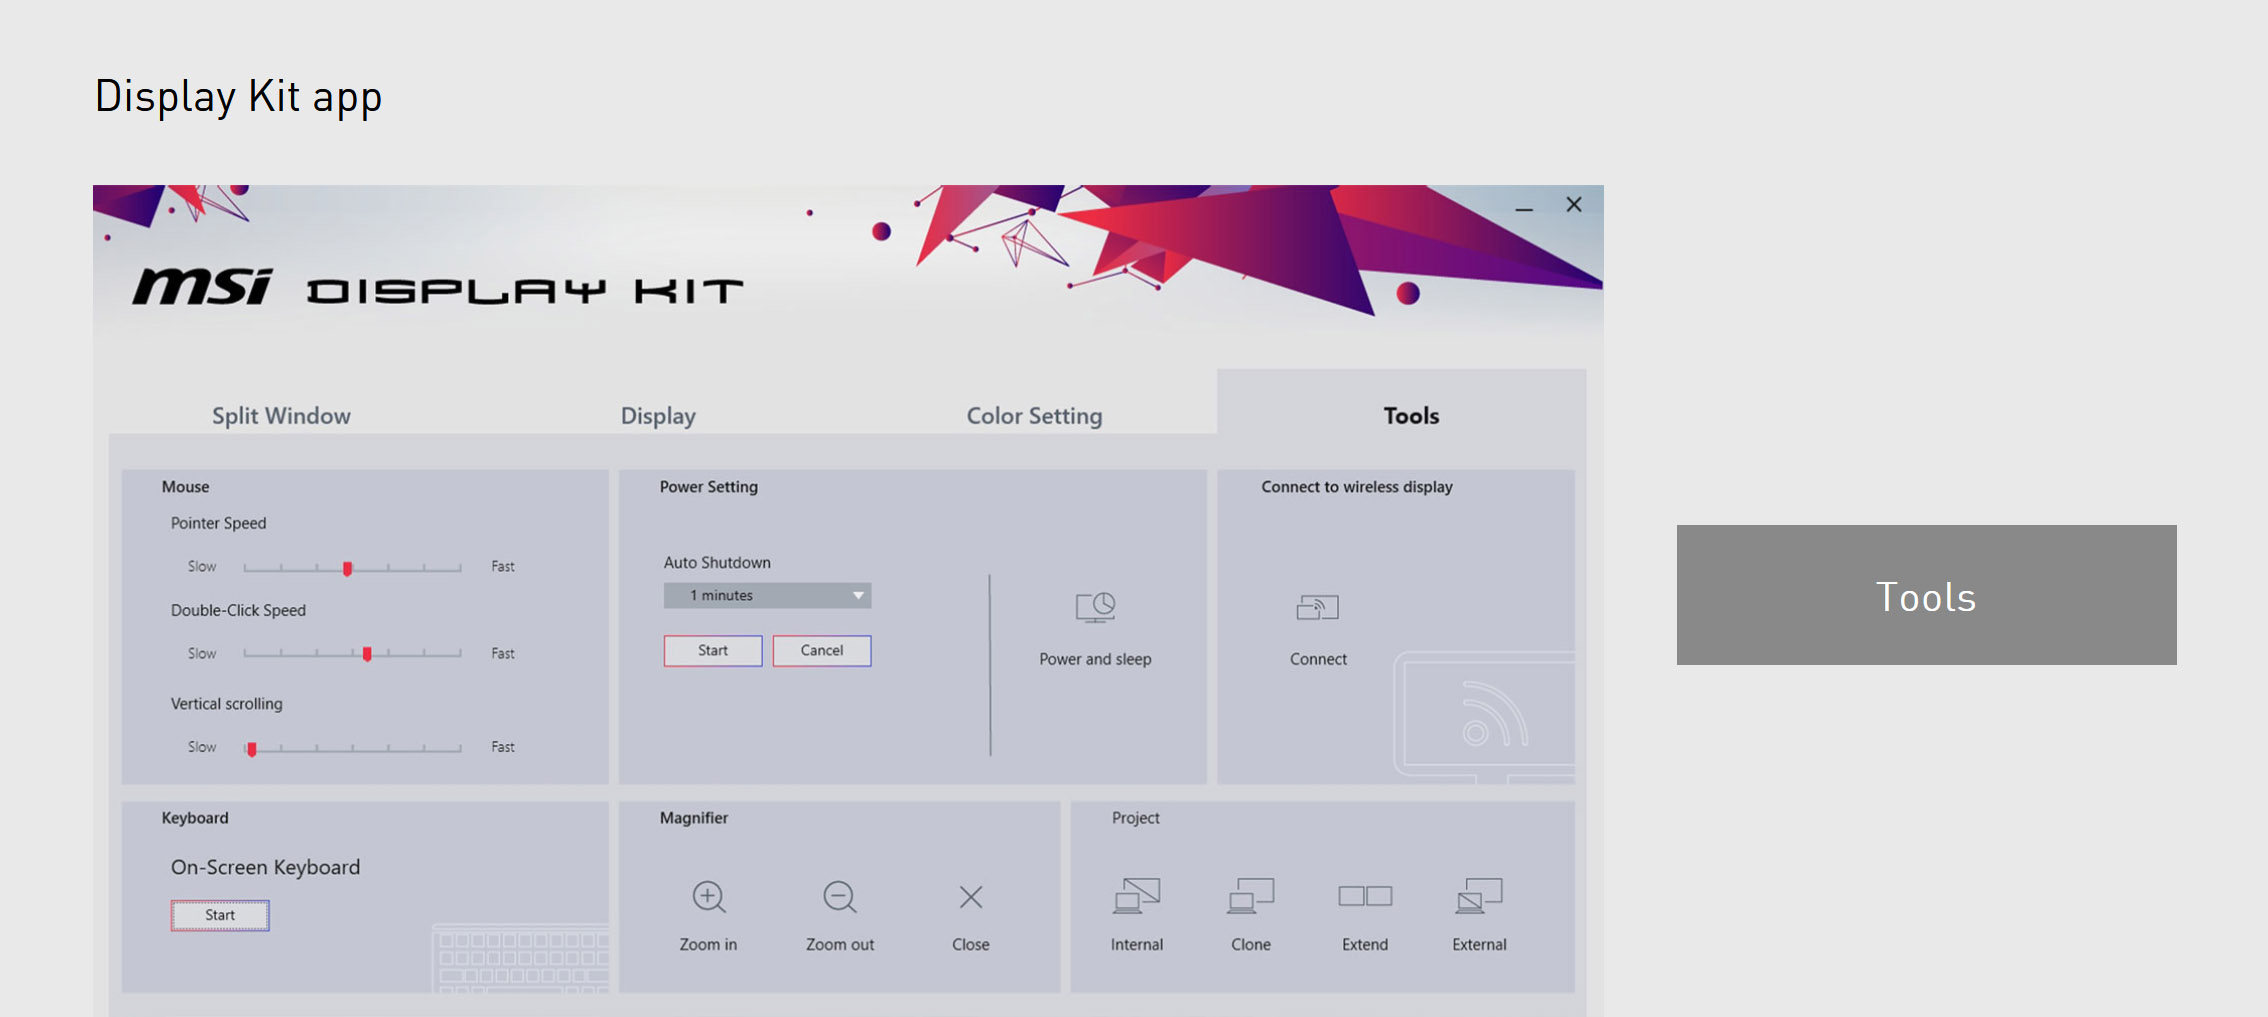
Task: Close the Magnifier with X icon
Action: click(x=971, y=897)
